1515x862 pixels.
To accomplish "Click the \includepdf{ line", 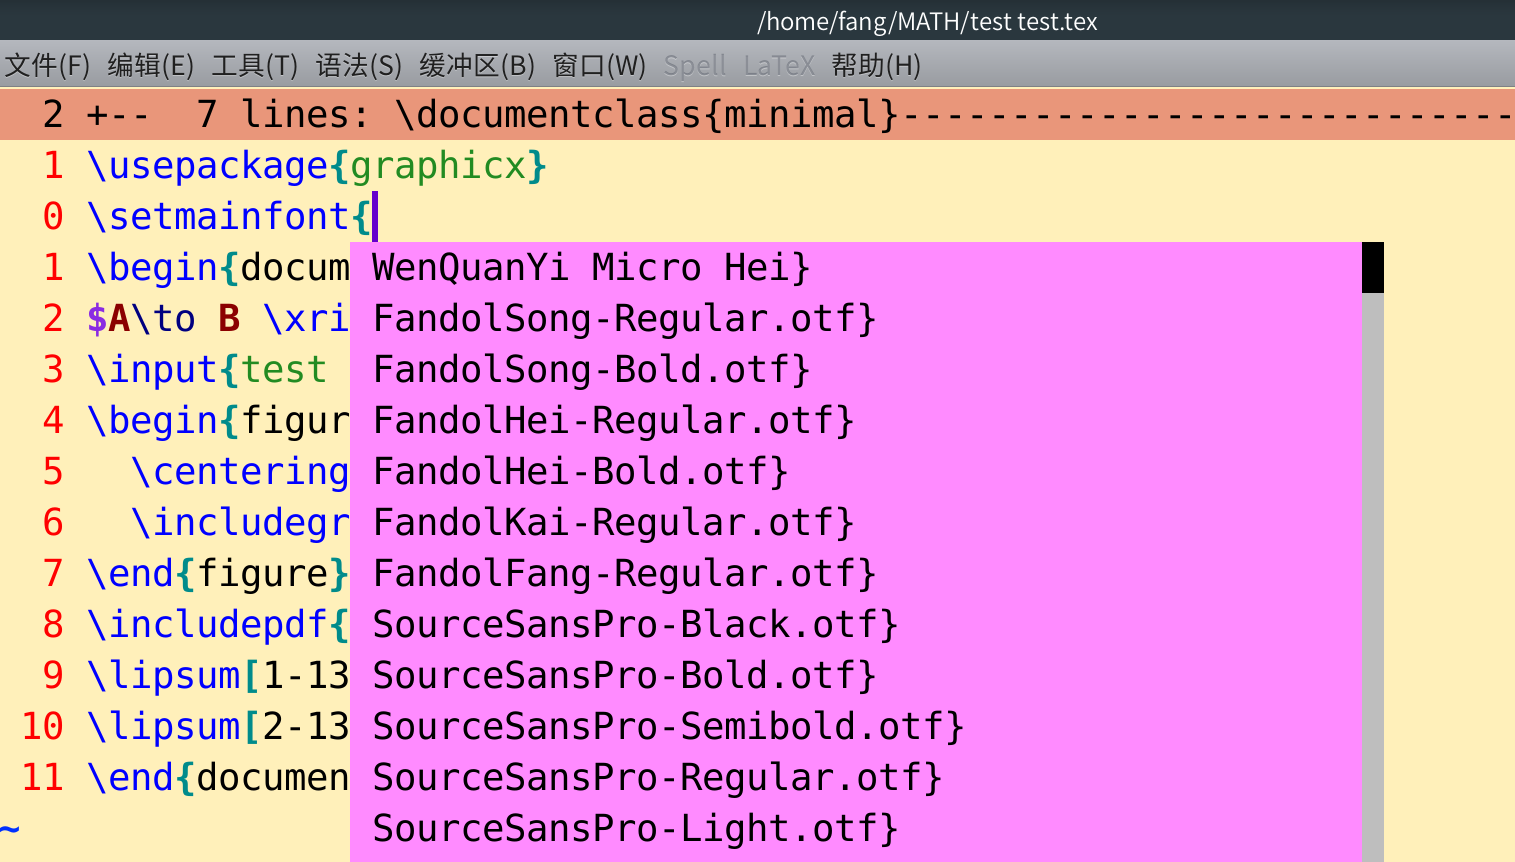I will point(218,625).
